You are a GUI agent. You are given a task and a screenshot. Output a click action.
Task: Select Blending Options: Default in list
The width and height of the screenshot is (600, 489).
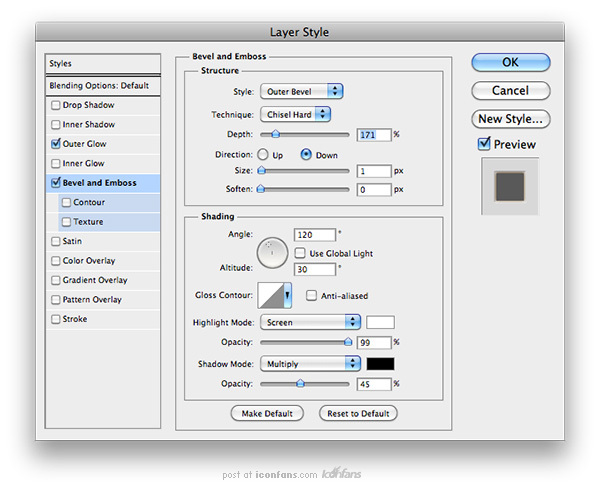click(x=98, y=86)
